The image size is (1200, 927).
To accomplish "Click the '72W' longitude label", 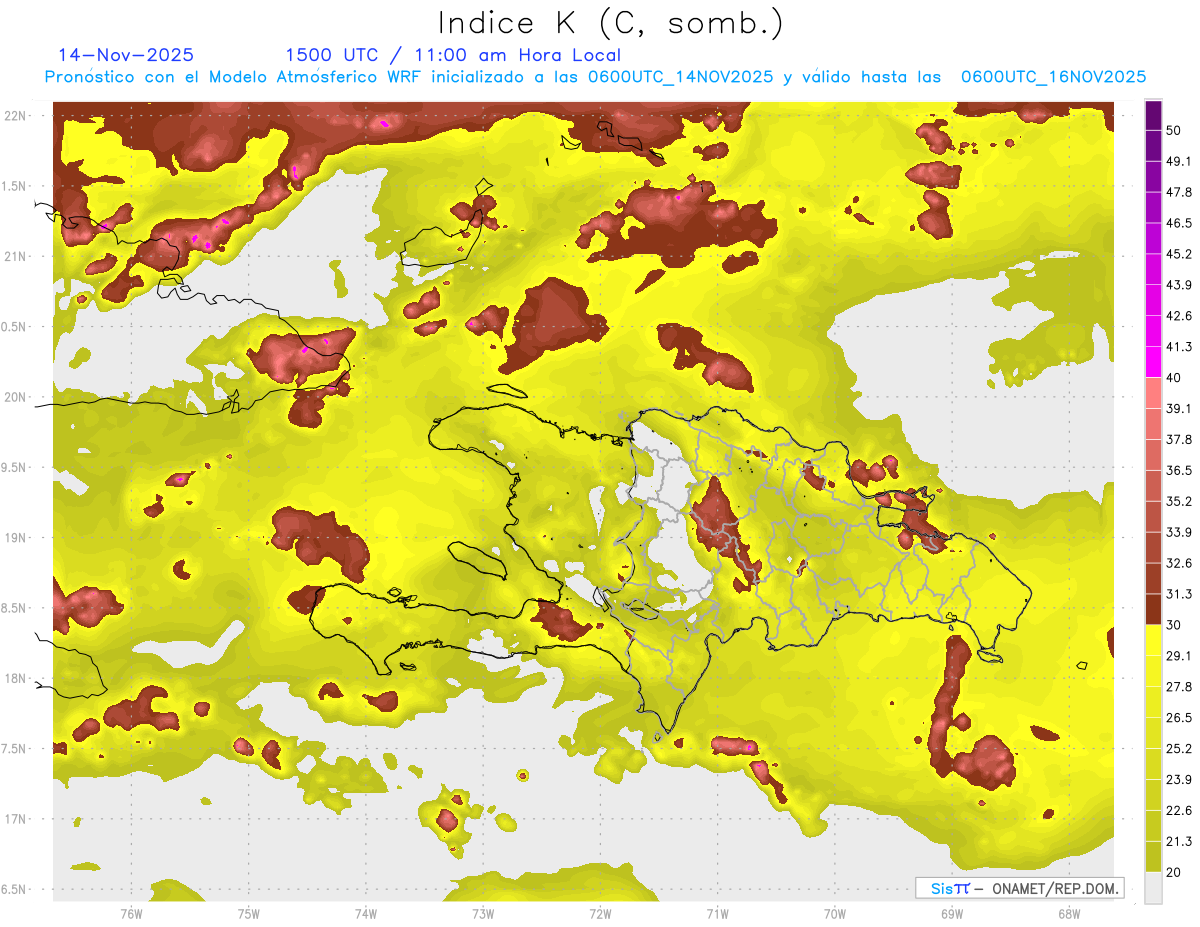I will click(x=600, y=914).
